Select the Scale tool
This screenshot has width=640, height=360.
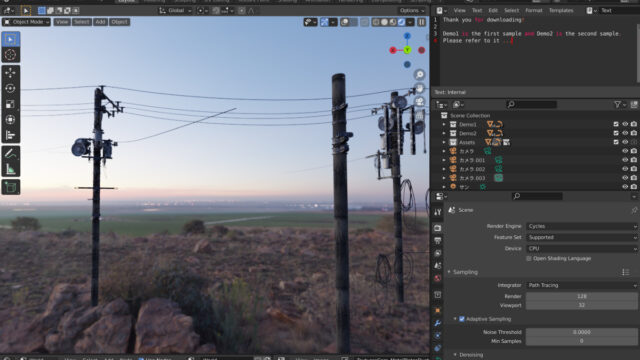pyautogui.click(x=11, y=104)
